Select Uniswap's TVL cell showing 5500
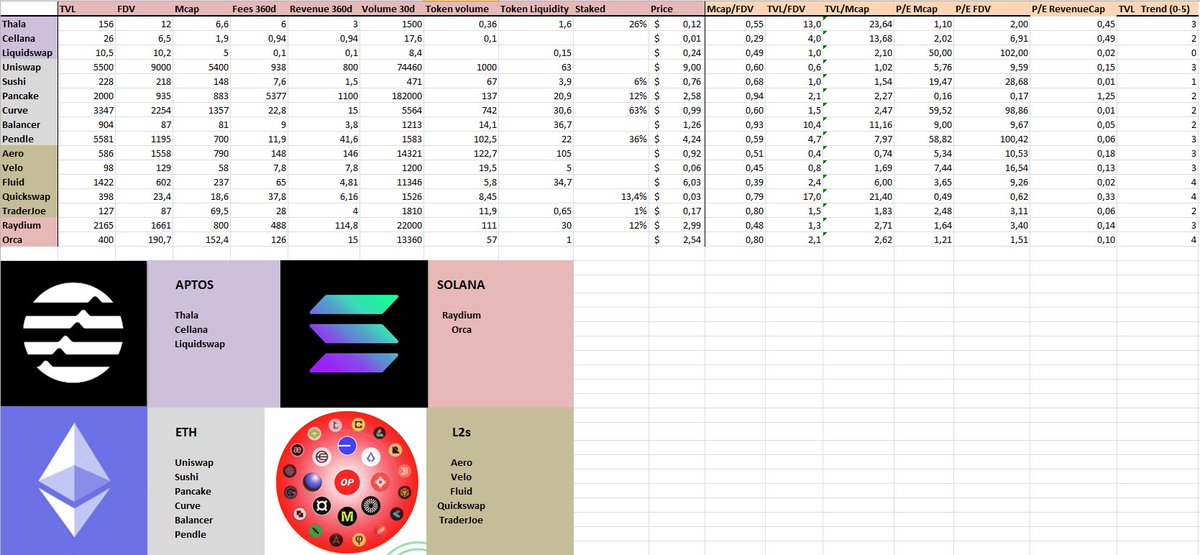The width and height of the screenshot is (1200, 555). tap(86, 66)
